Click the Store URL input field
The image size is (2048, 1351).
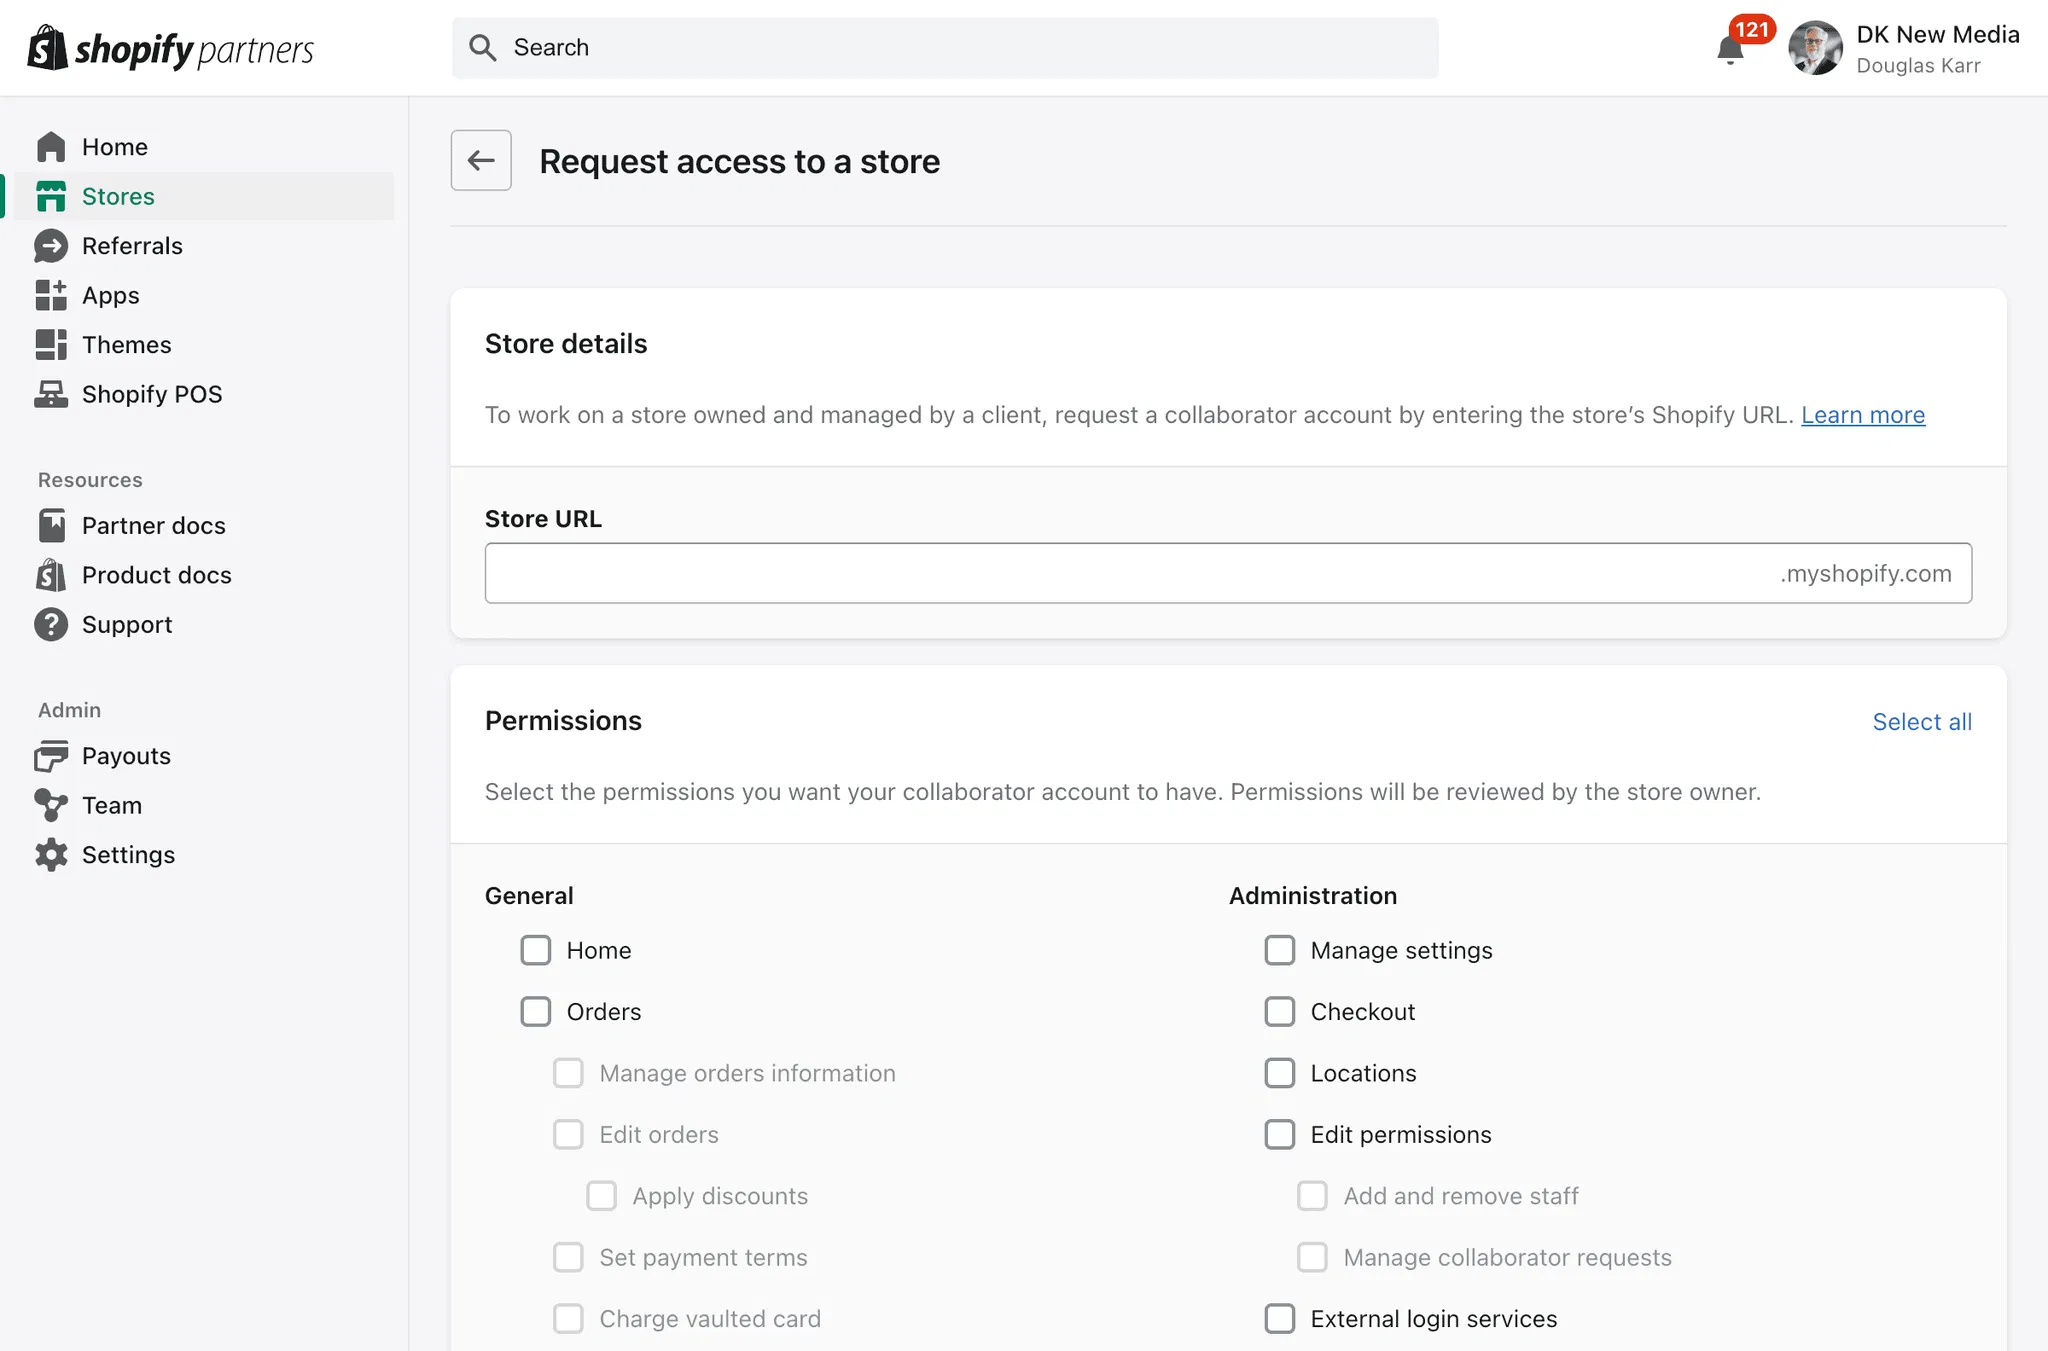coord(1130,573)
